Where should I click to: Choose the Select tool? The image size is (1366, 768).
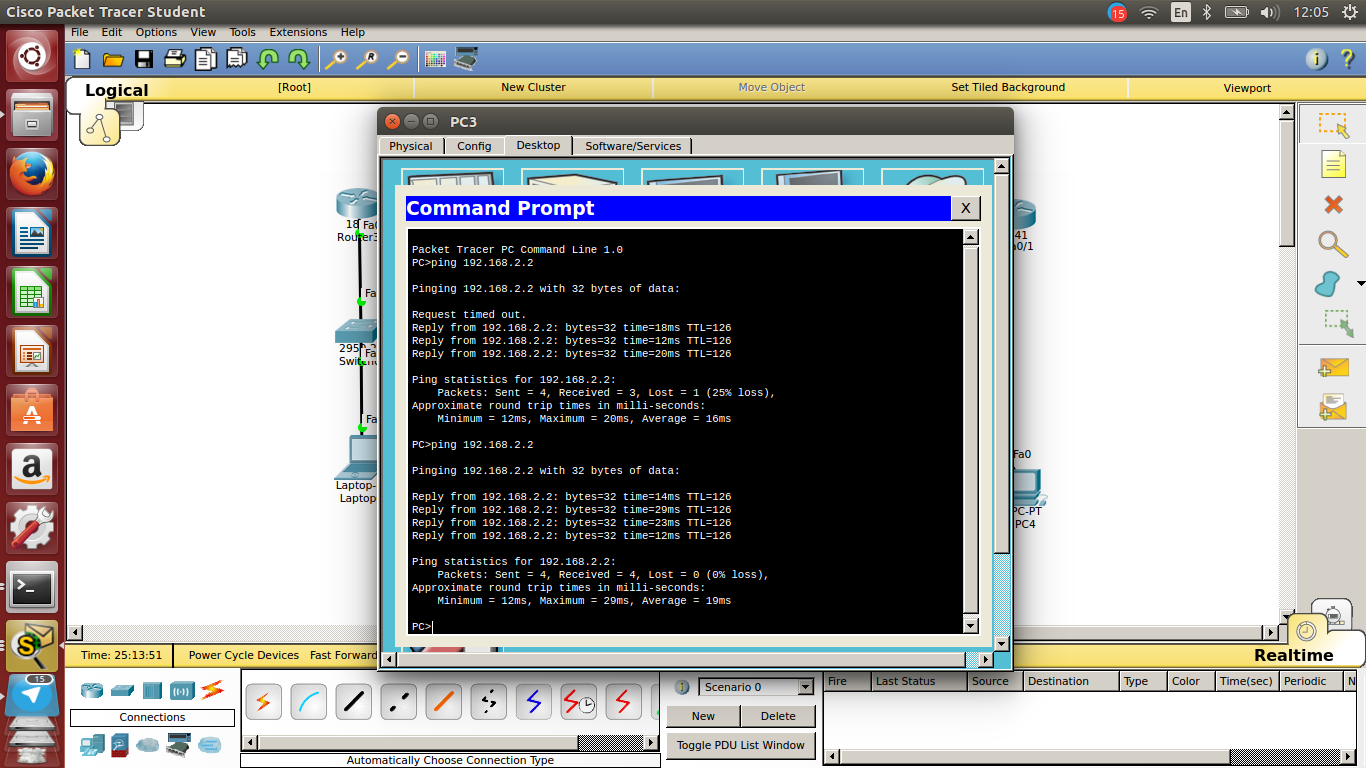click(1333, 124)
